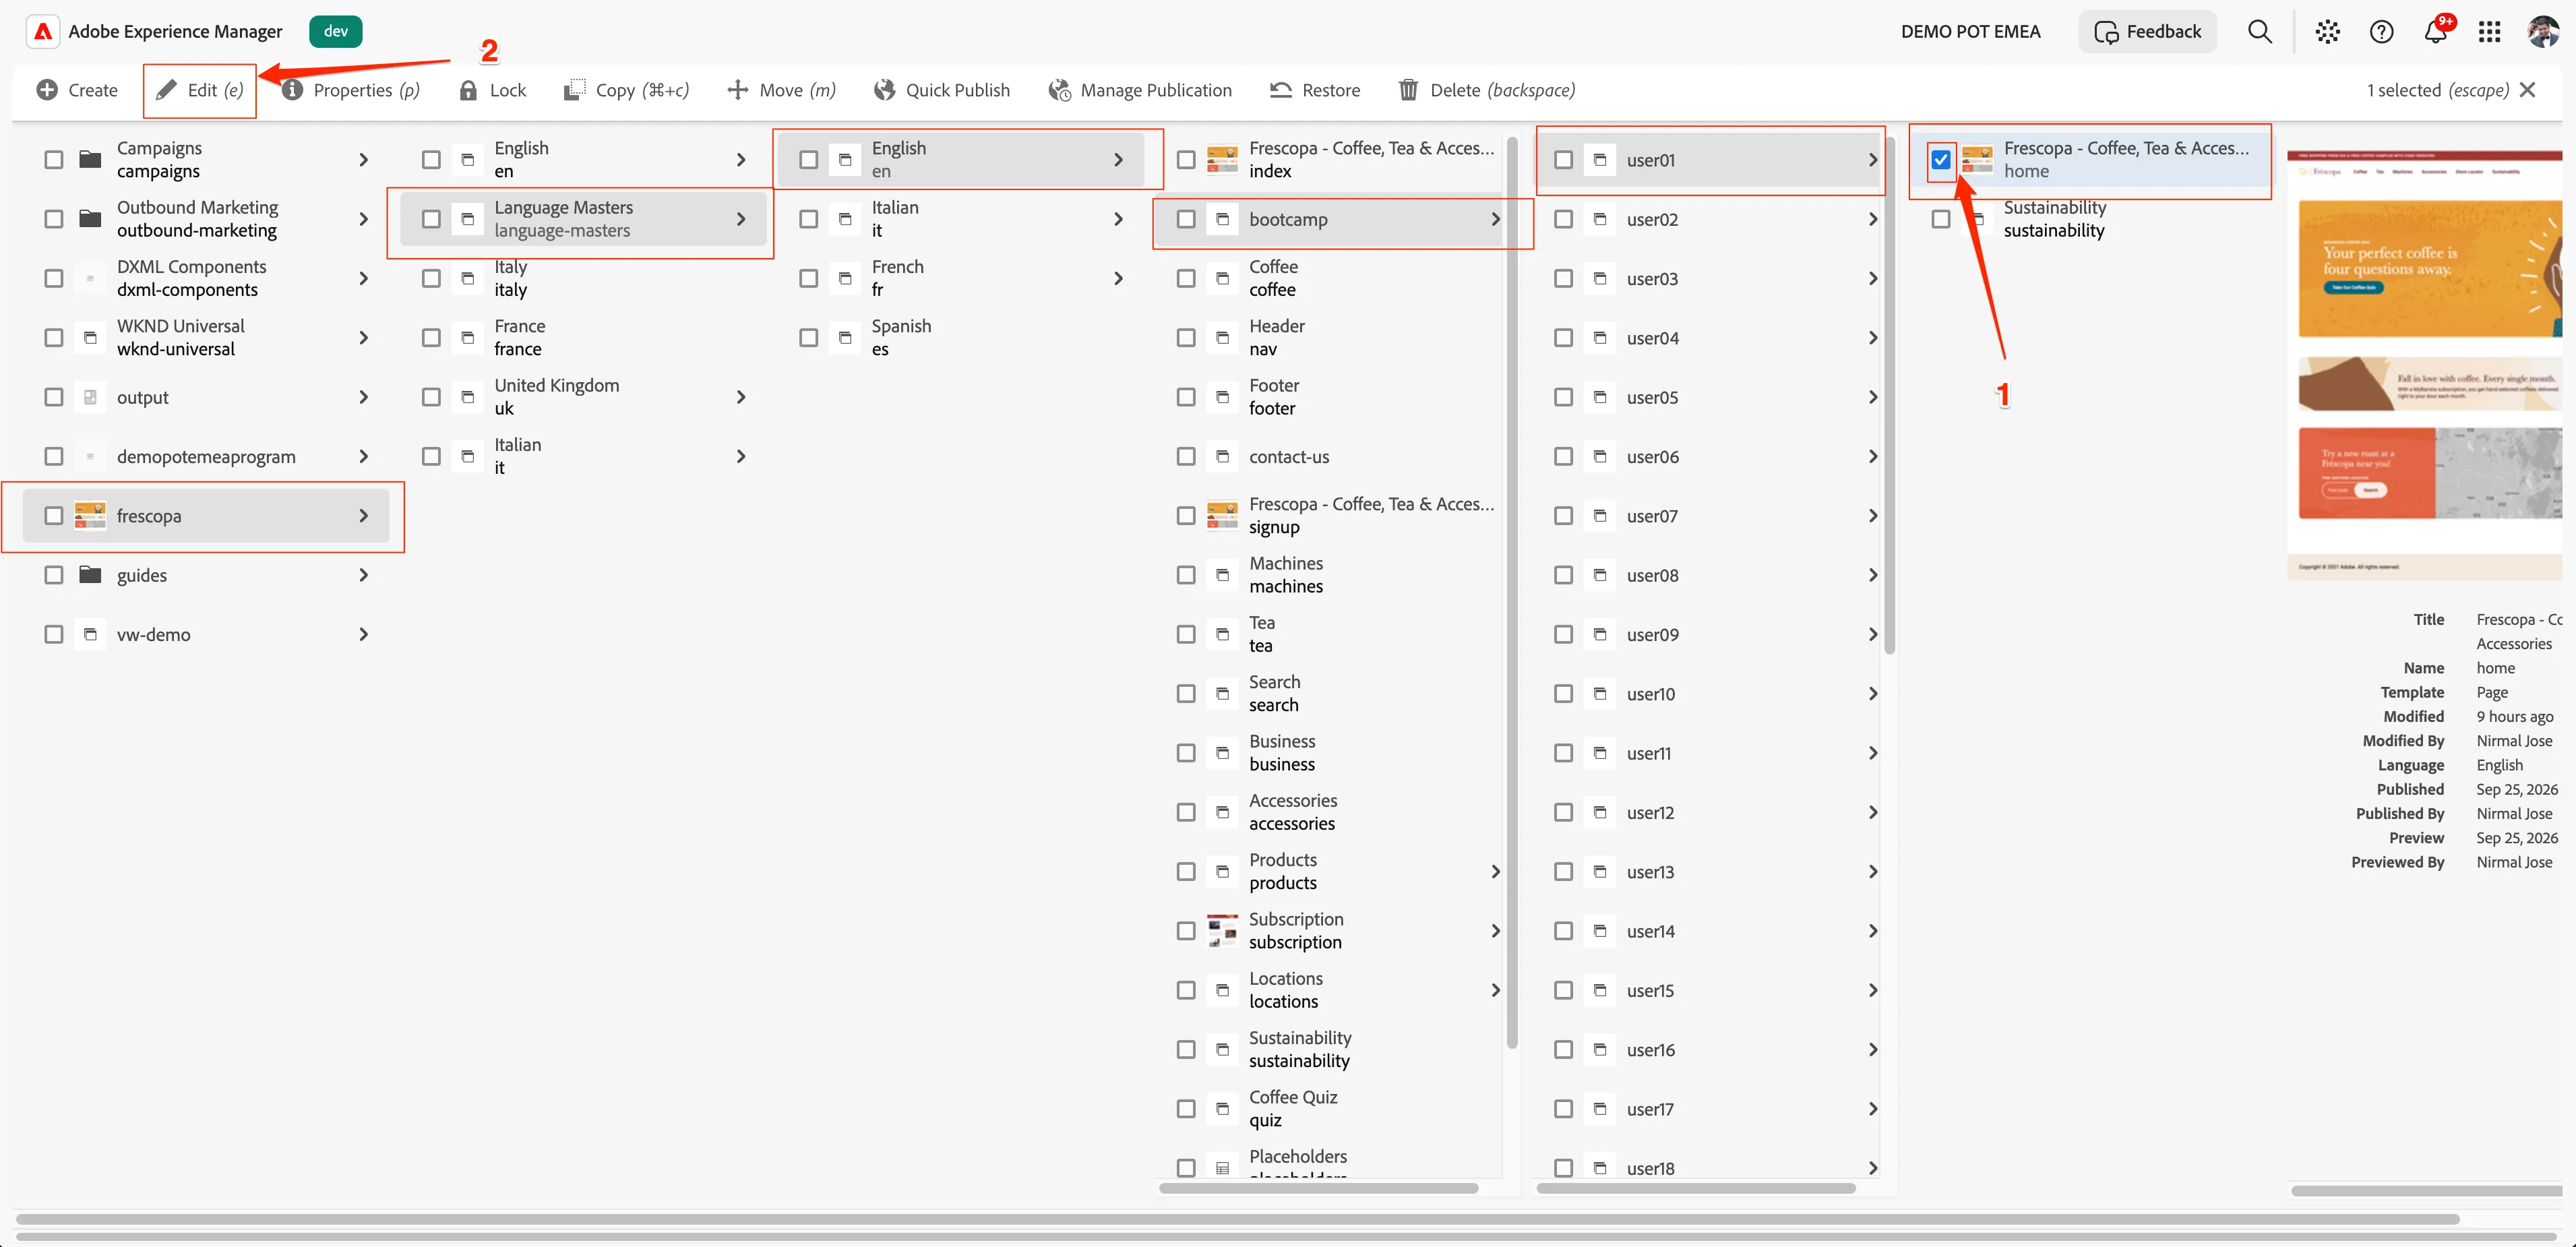Click the Outbound Marketing folder icon
Viewport: 2576px width, 1247px height.
click(x=90, y=219)
